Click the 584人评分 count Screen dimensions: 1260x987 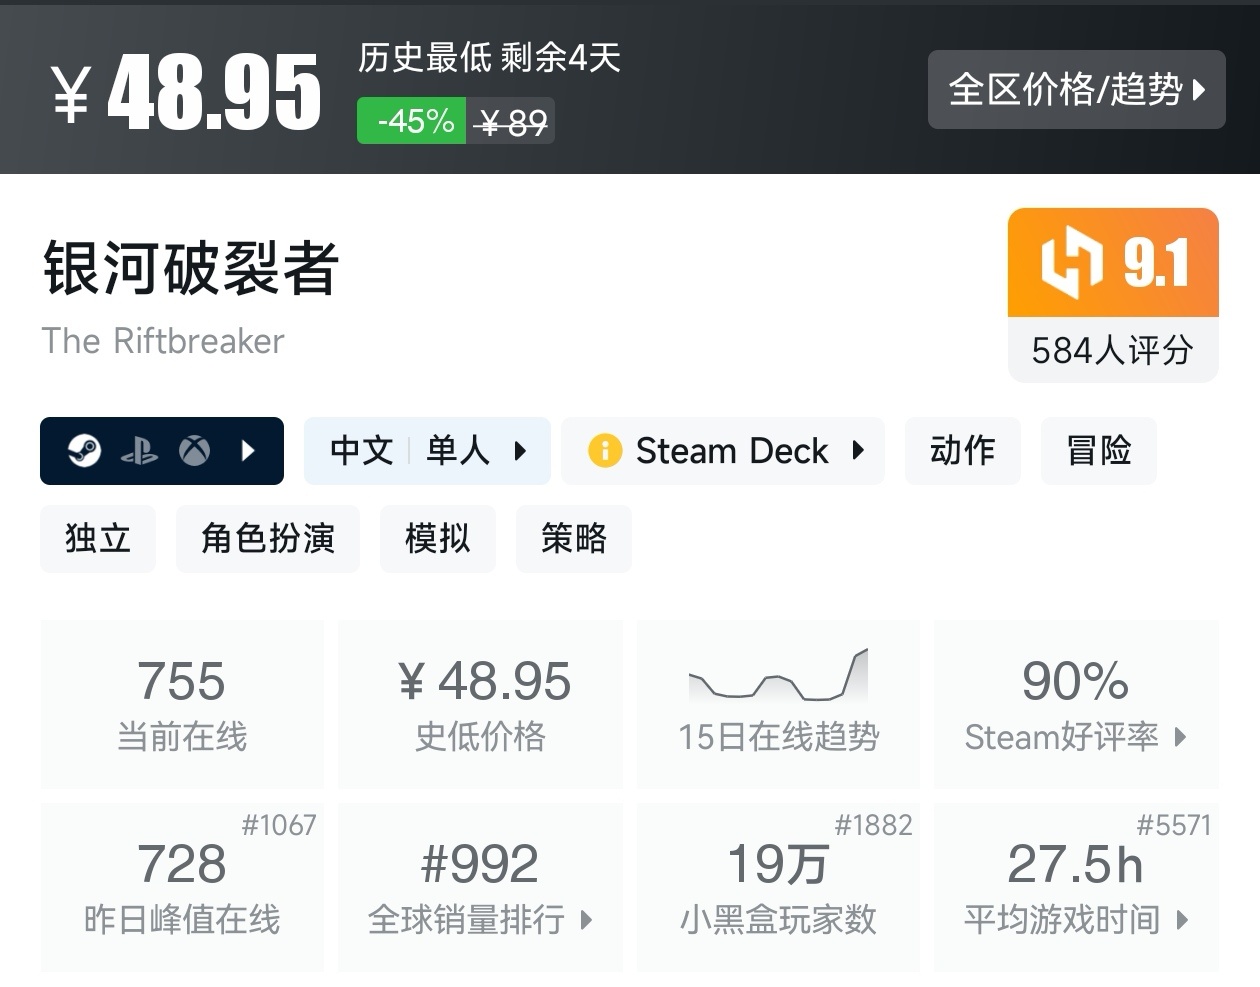[x=1113, y=350]
